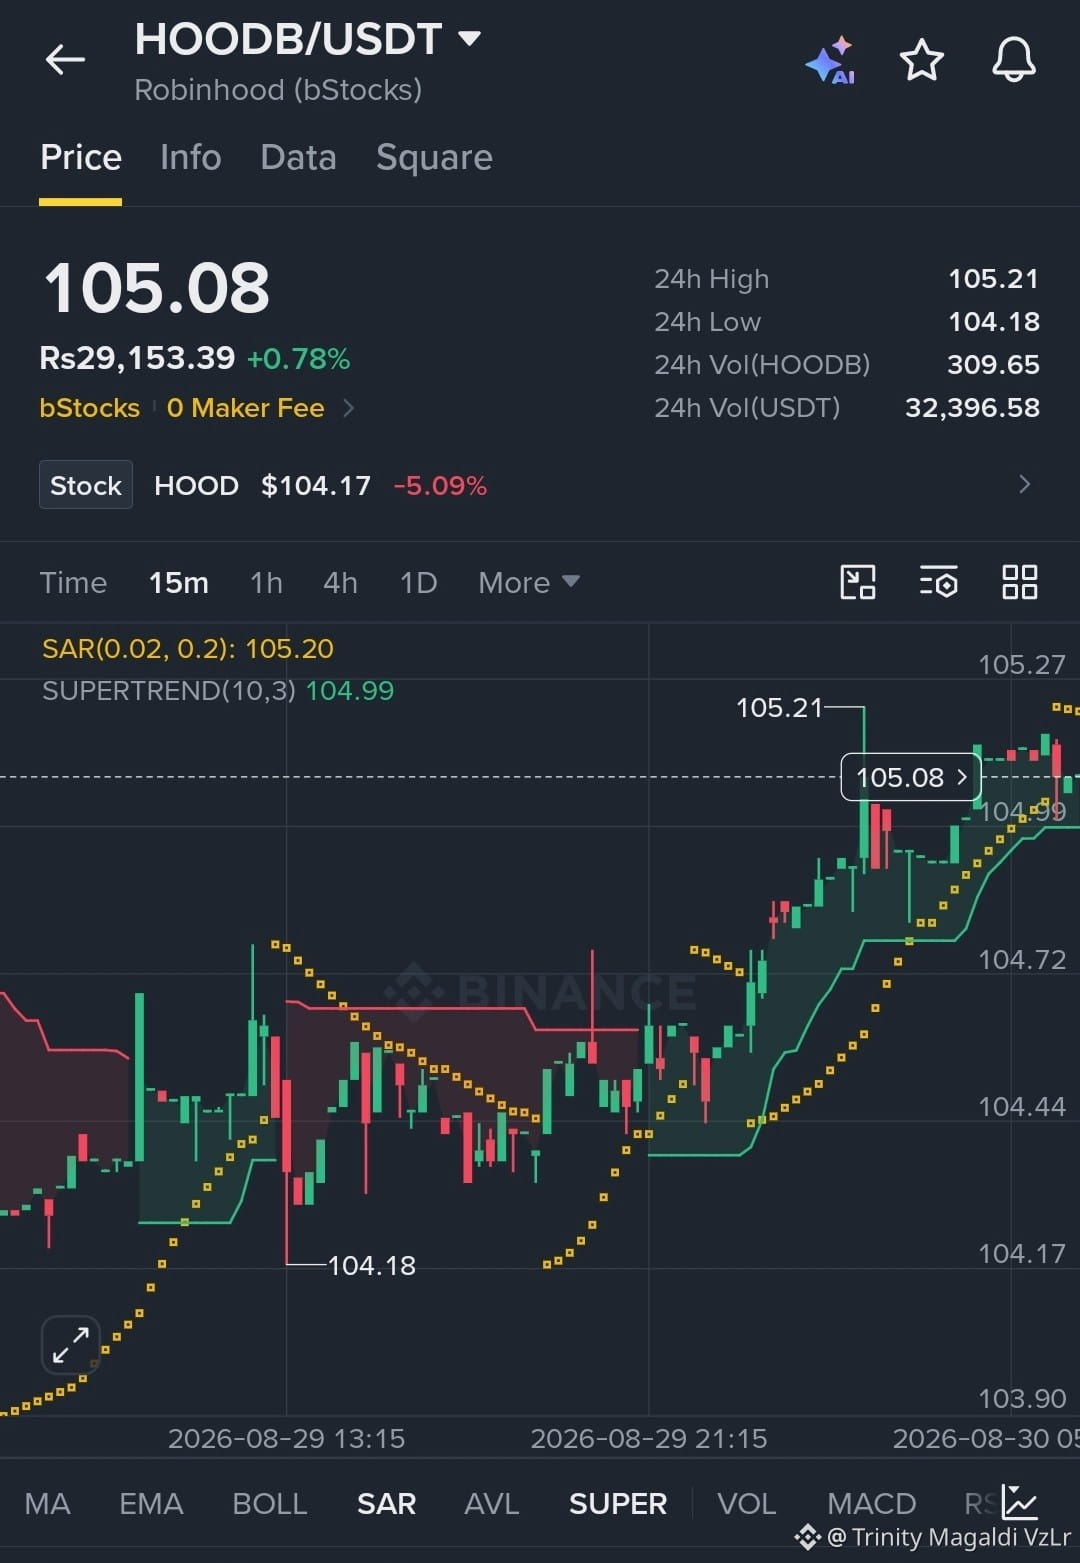Select the Time chart interval
The width and height of the screenshot is (1080, 1563).
(x=73, y=582)
